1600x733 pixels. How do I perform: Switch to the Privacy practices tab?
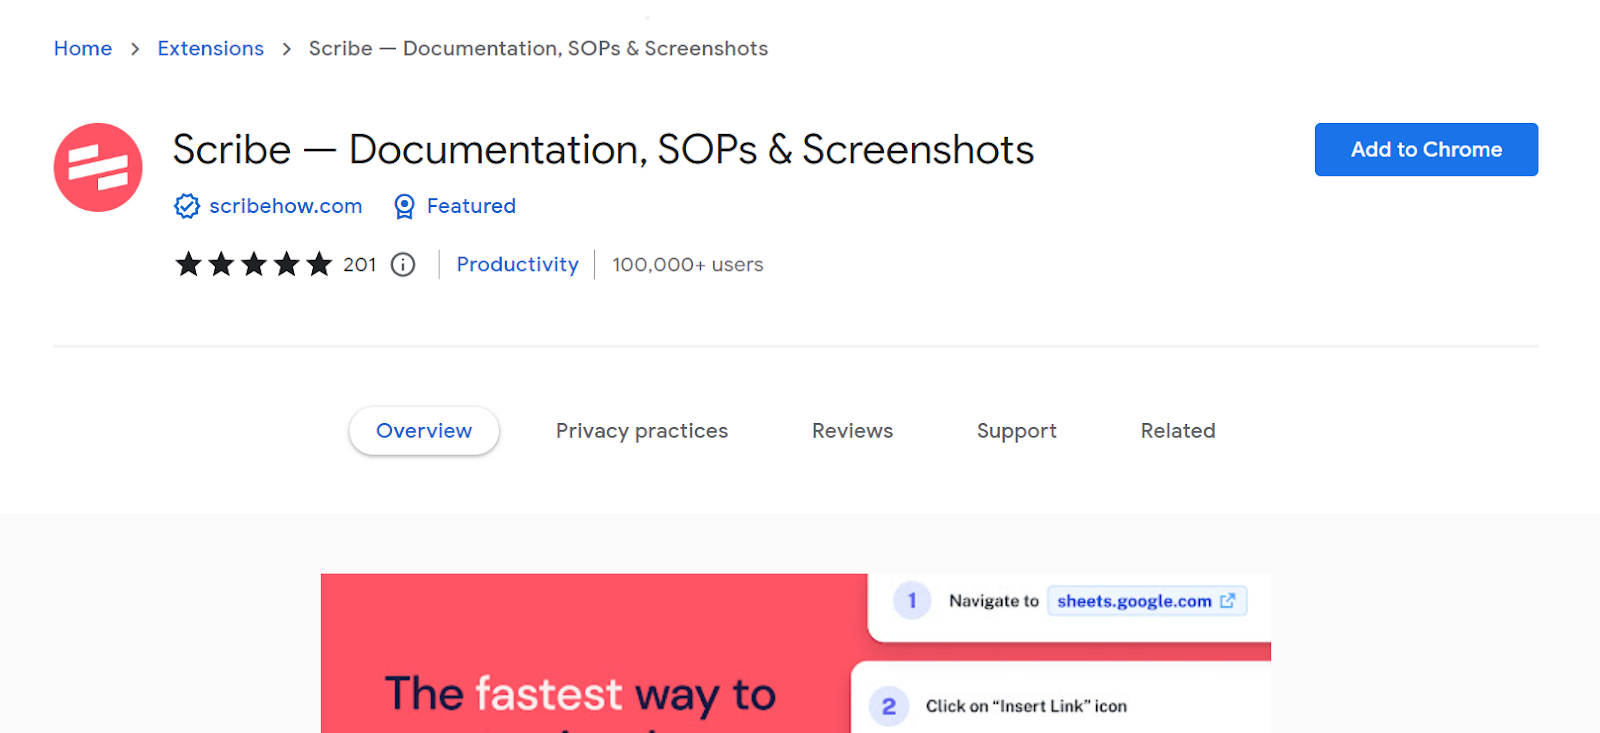642,431
